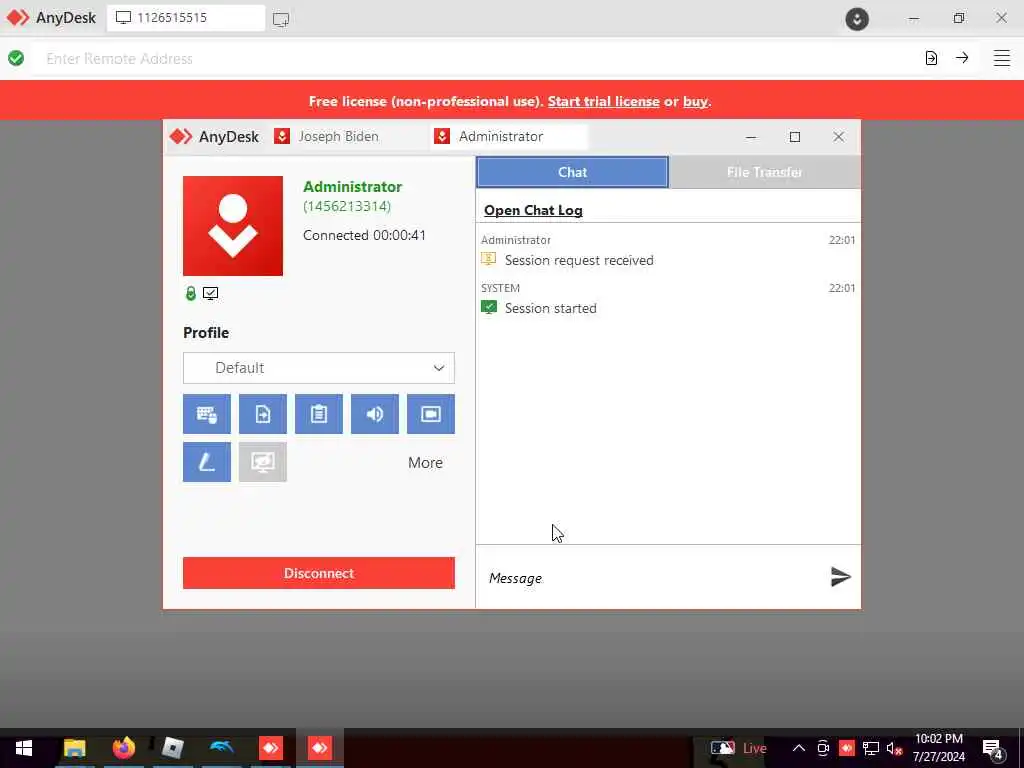Open the notification center with 4 alerts
The width and height of the screenshot is (1024, 768).
[x=992, y=748]
